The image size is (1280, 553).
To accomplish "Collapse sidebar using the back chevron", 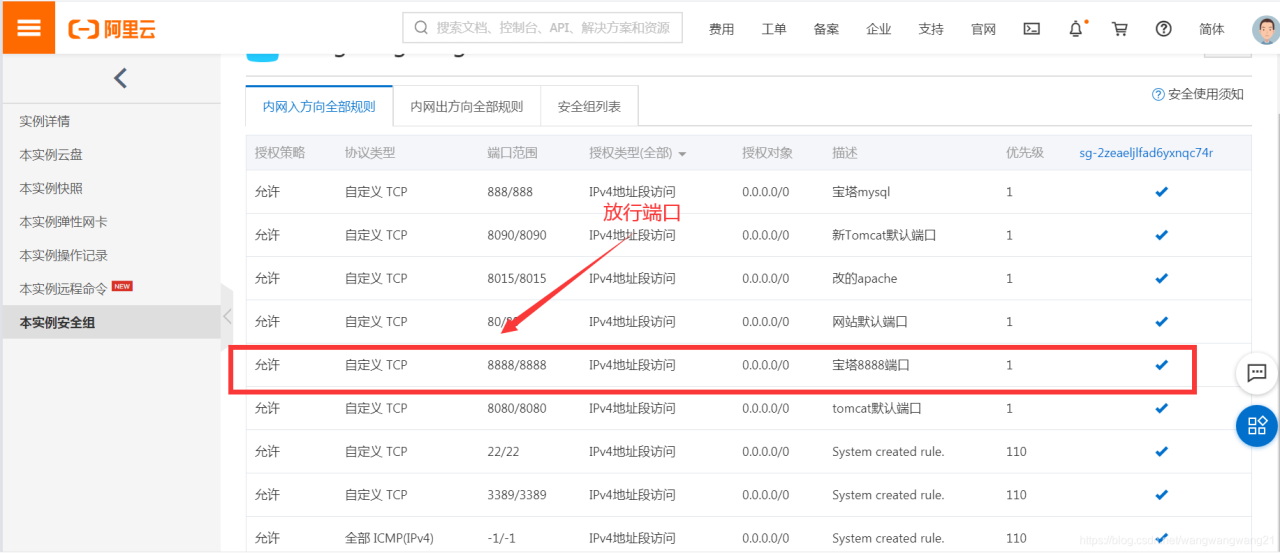I will coord(120,77).
